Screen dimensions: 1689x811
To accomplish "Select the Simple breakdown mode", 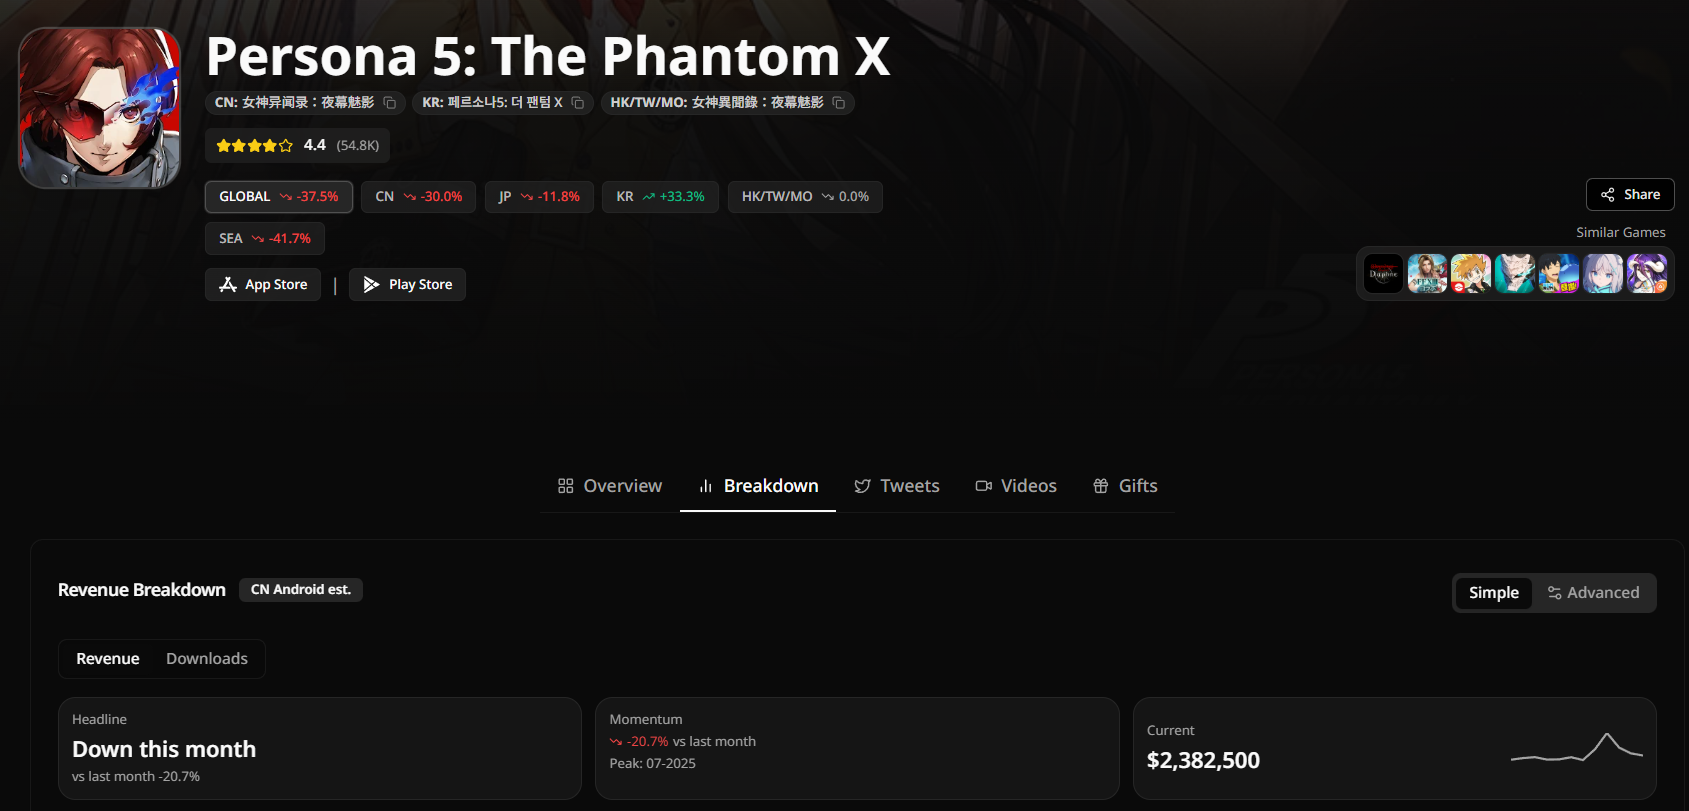I will [1494, 593].
